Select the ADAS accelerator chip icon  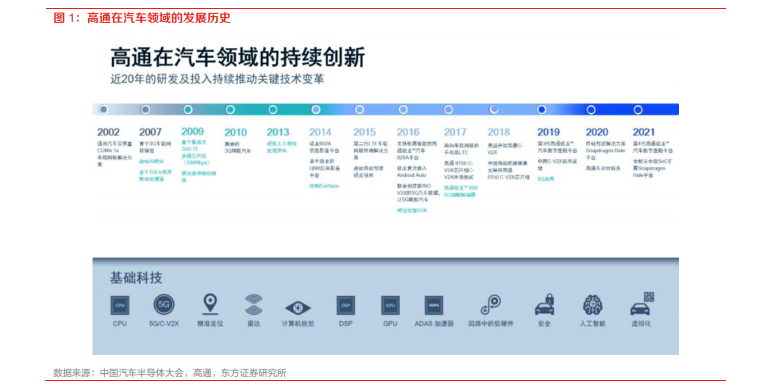(x=434, y=305)
